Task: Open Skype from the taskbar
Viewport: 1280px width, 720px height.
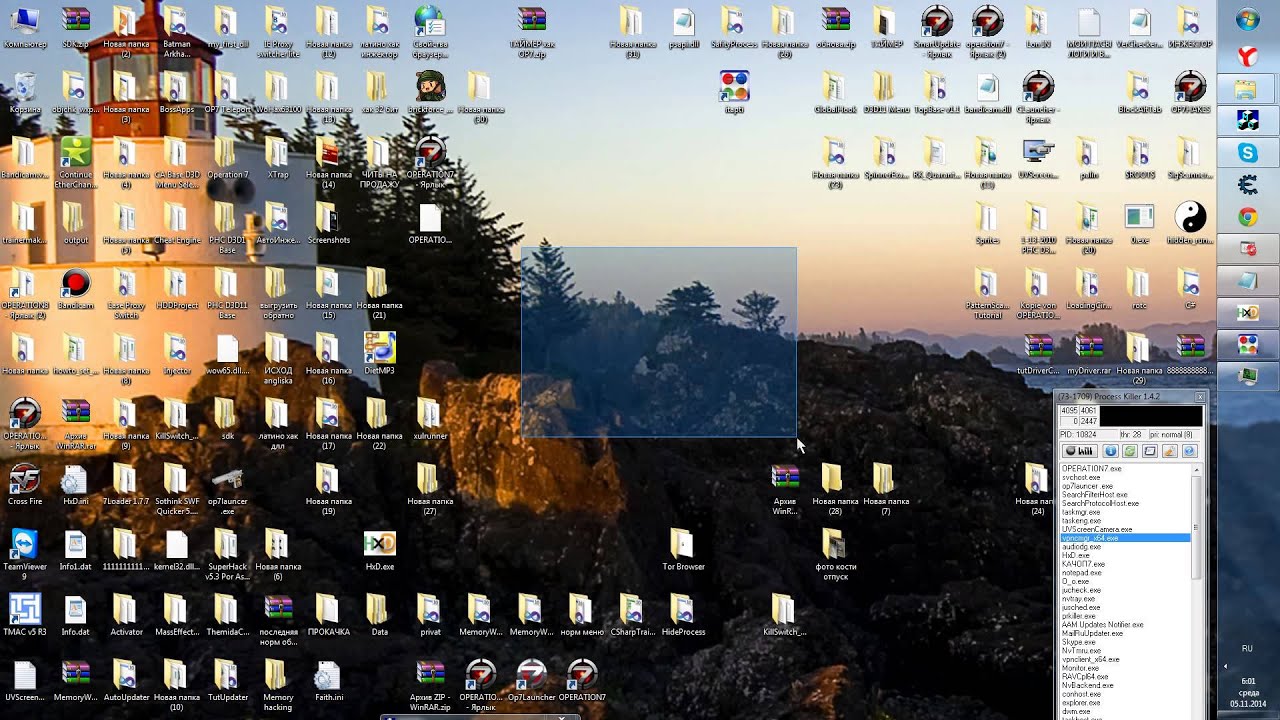Action: [1248, 153]
